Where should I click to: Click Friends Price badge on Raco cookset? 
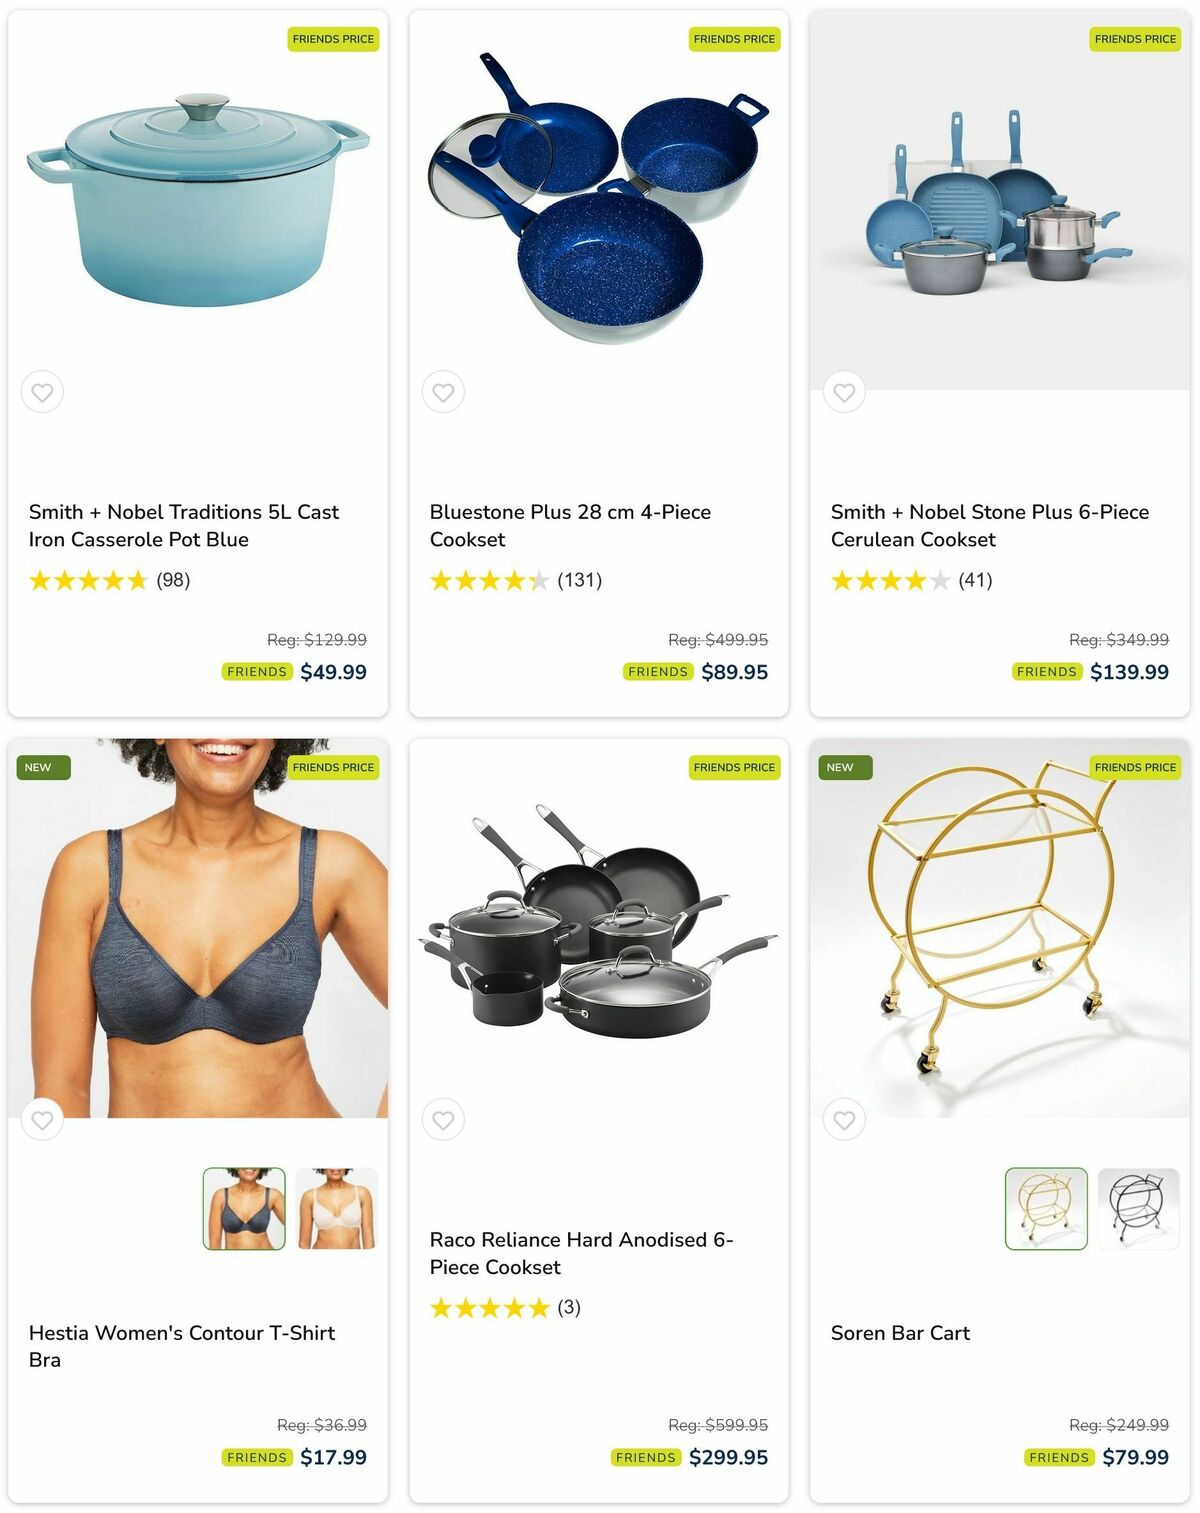pyautogui.click(x=734, y=767)
